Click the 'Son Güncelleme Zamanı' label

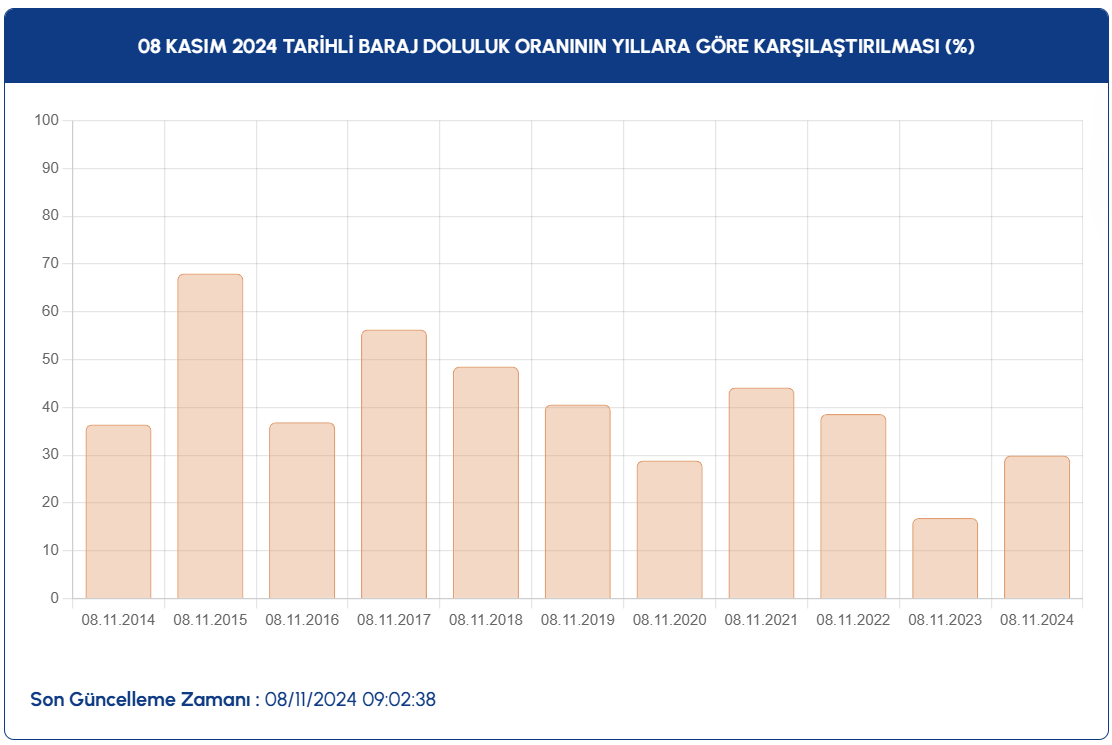pyautogui.click(x=144, y=699)
